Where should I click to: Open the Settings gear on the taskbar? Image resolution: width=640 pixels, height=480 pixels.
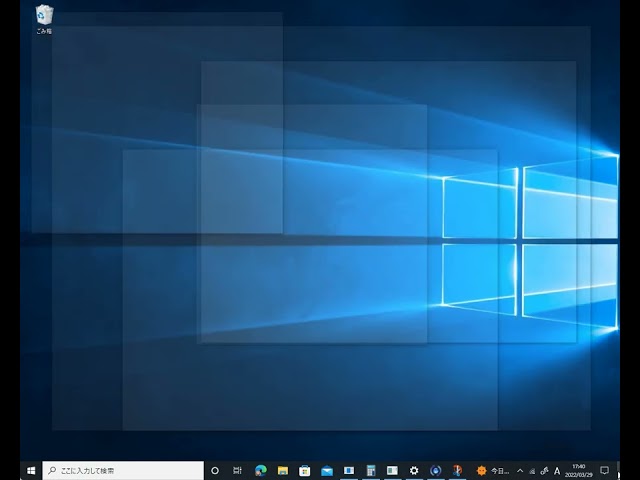[414, 471]
